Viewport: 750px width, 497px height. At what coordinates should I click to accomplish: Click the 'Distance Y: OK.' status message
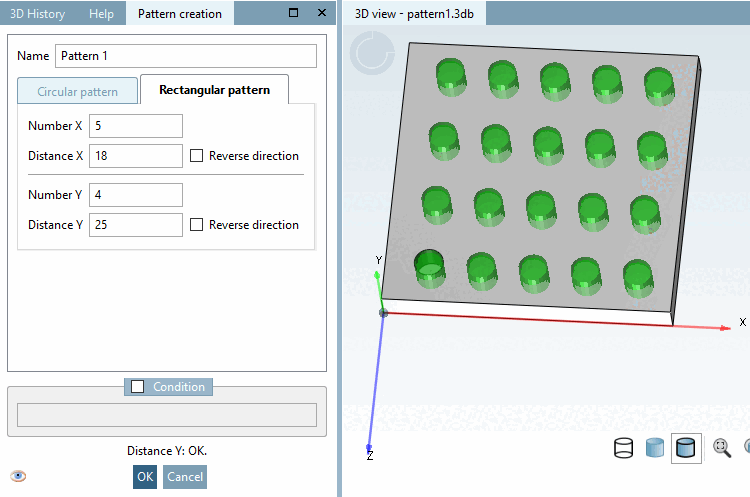[167, 451]
